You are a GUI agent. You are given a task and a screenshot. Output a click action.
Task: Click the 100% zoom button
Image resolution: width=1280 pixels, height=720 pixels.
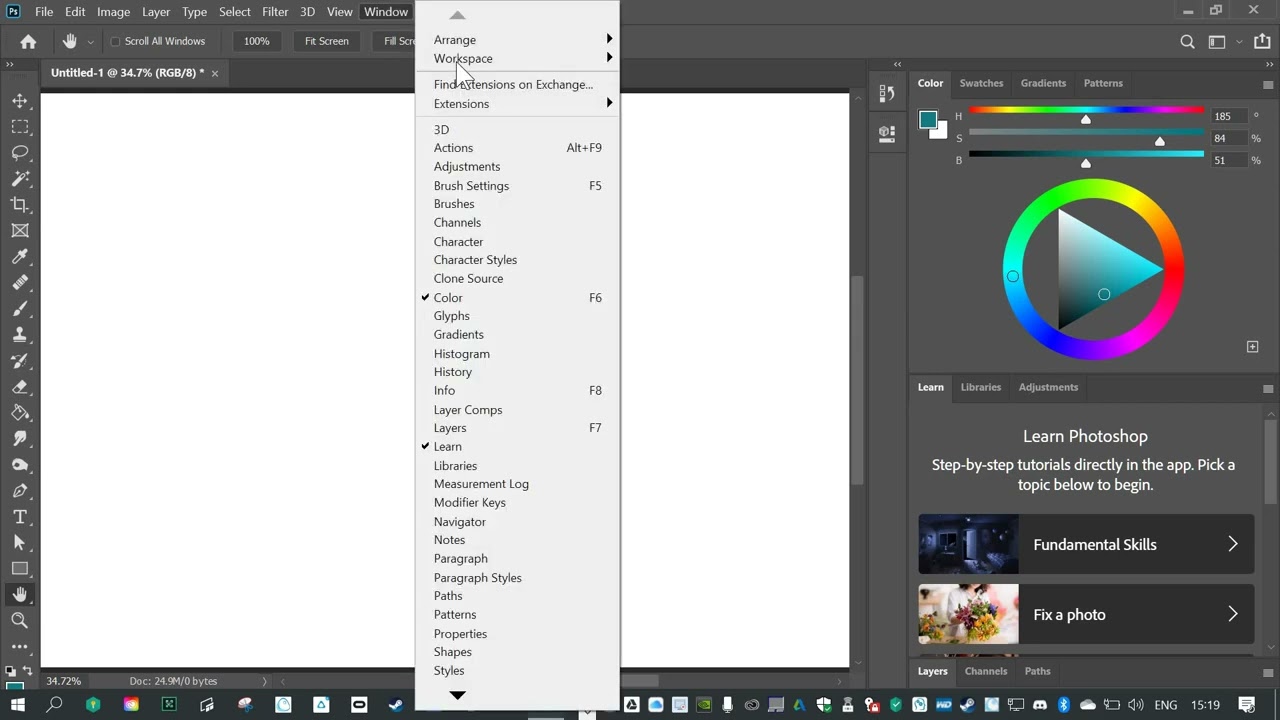pyautogui.click(x=257, y=41)
